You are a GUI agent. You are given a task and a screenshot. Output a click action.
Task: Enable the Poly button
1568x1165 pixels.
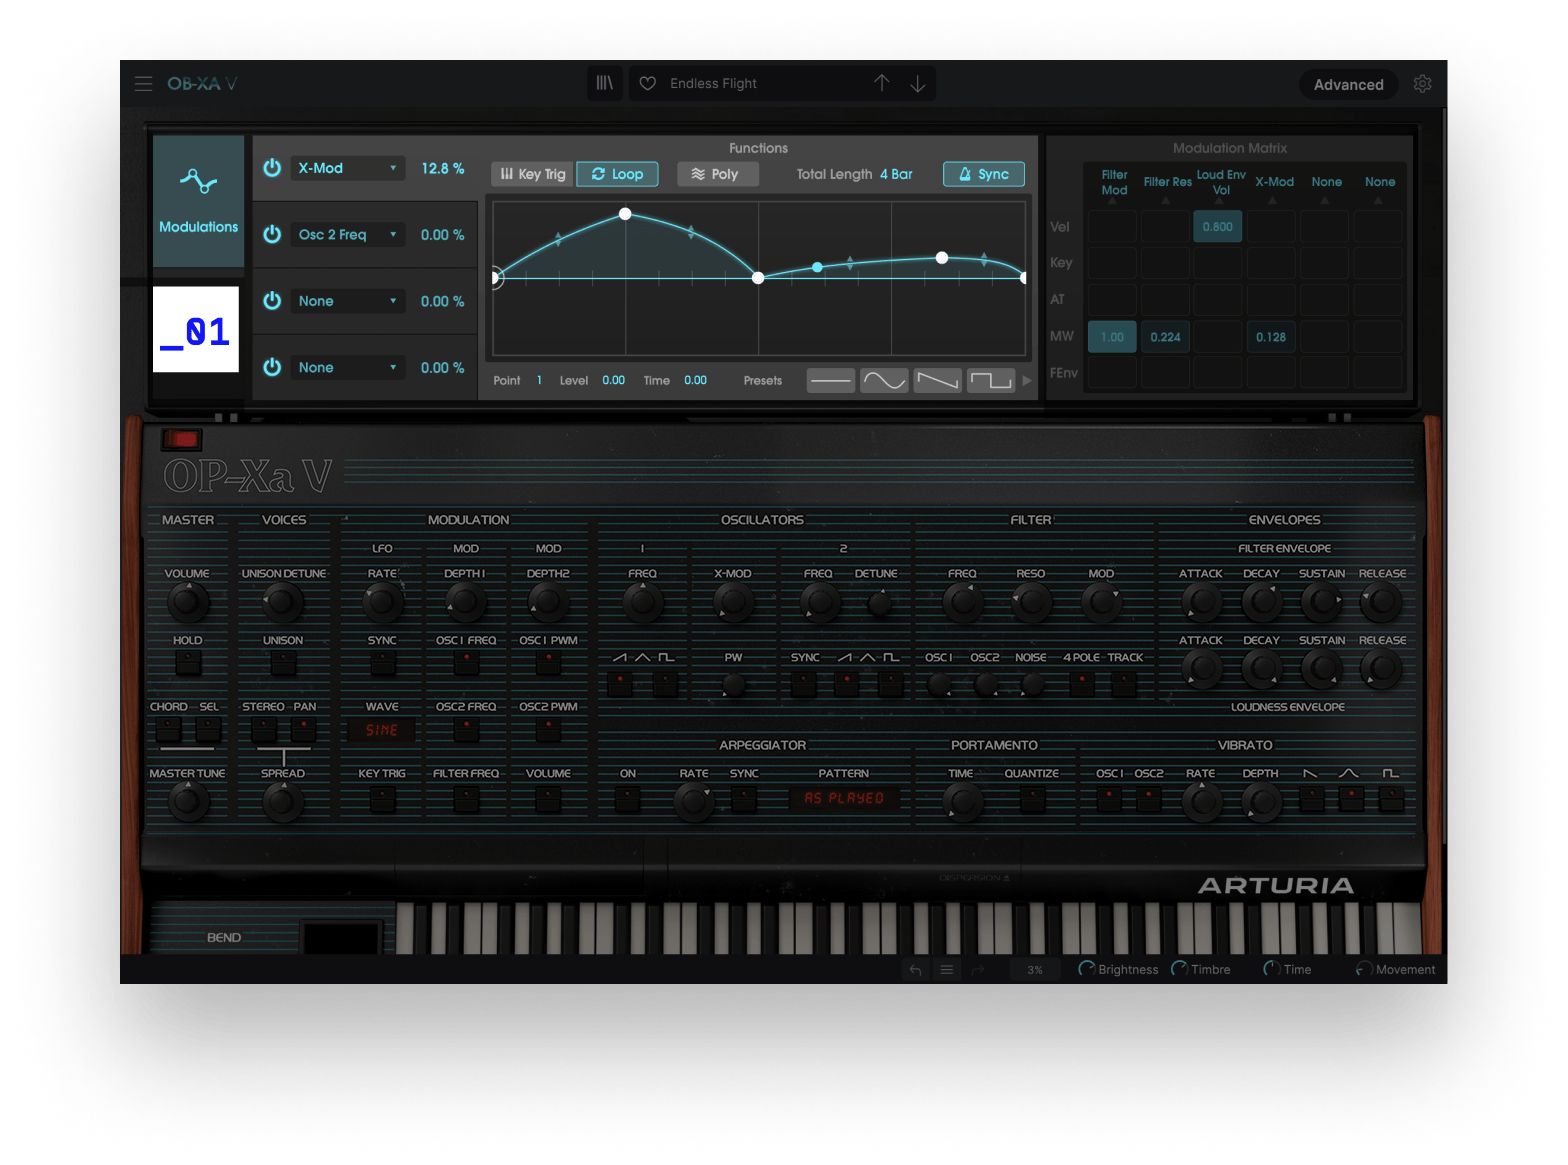click(716, 174)
